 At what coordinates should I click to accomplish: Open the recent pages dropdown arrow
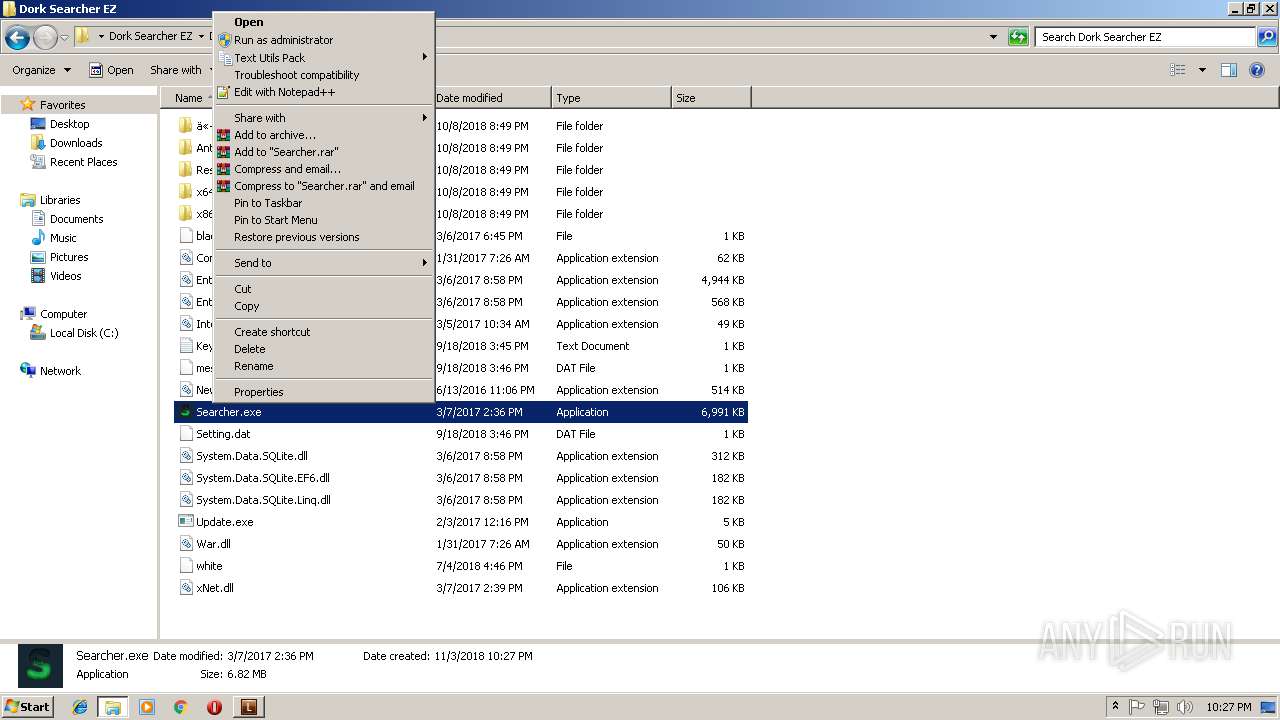tap(65, 38)
